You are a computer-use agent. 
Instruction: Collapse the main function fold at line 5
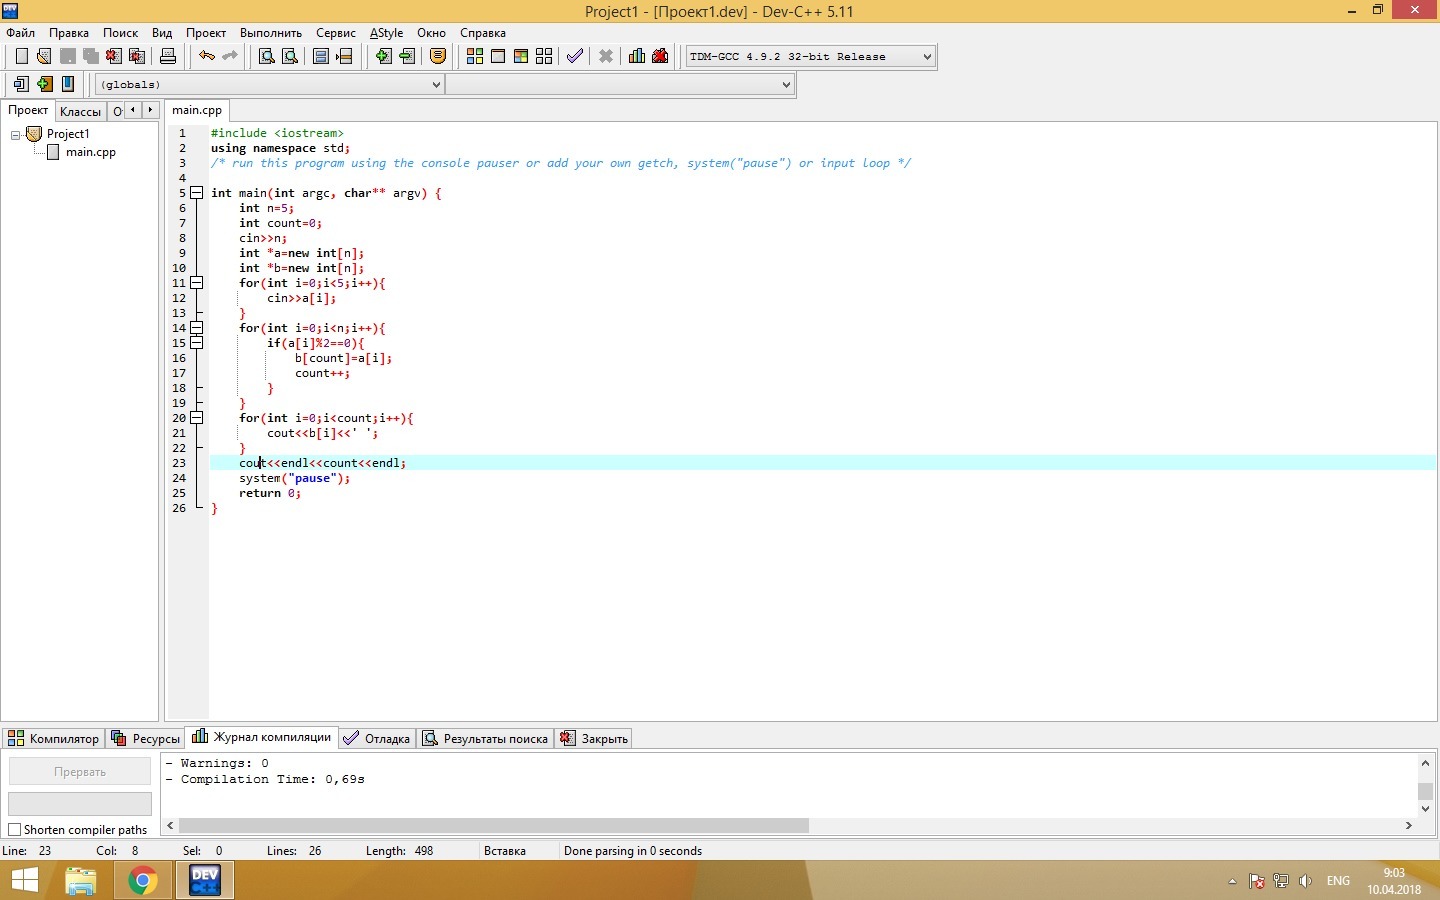click(x=197, y=193)
